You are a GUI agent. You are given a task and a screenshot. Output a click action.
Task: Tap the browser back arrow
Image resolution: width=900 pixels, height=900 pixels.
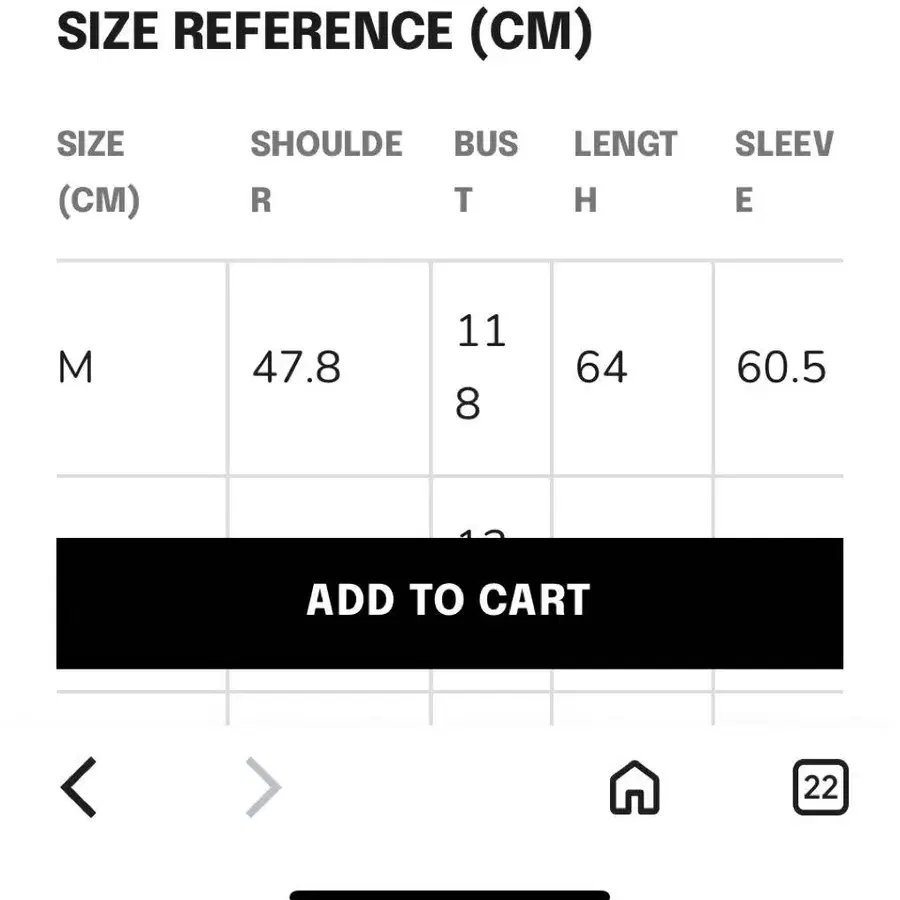click(x=79, y=787)
